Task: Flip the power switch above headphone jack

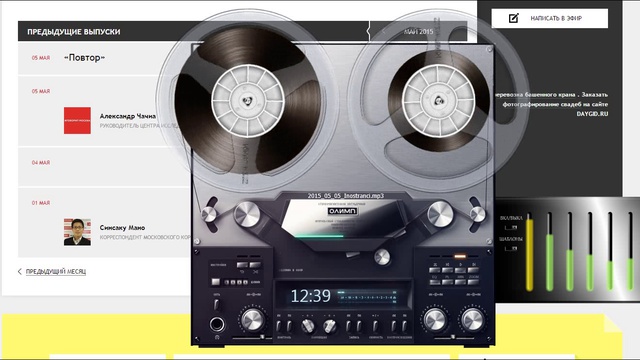Action: (x=217, y=304)
